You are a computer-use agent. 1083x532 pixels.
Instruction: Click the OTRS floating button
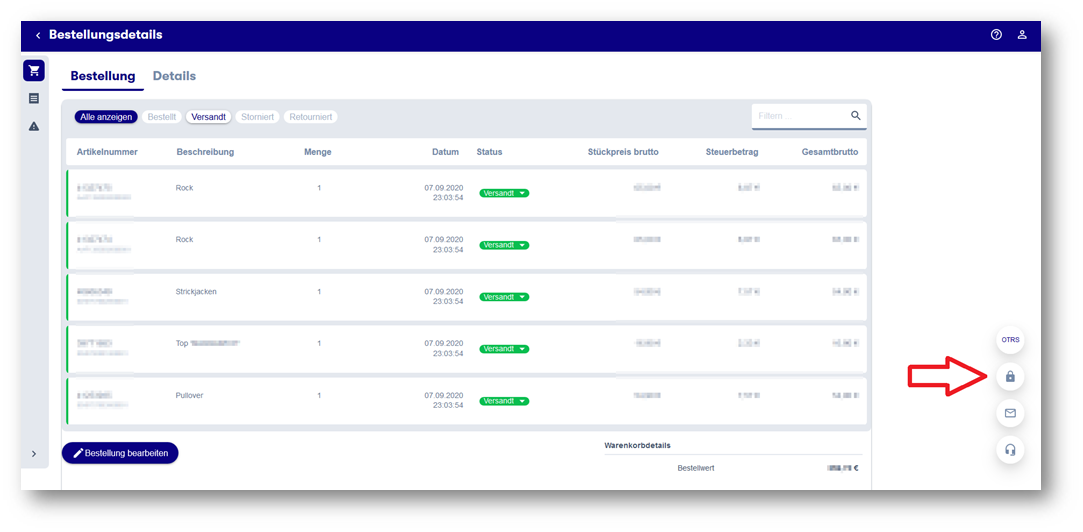click(1010, 340)
